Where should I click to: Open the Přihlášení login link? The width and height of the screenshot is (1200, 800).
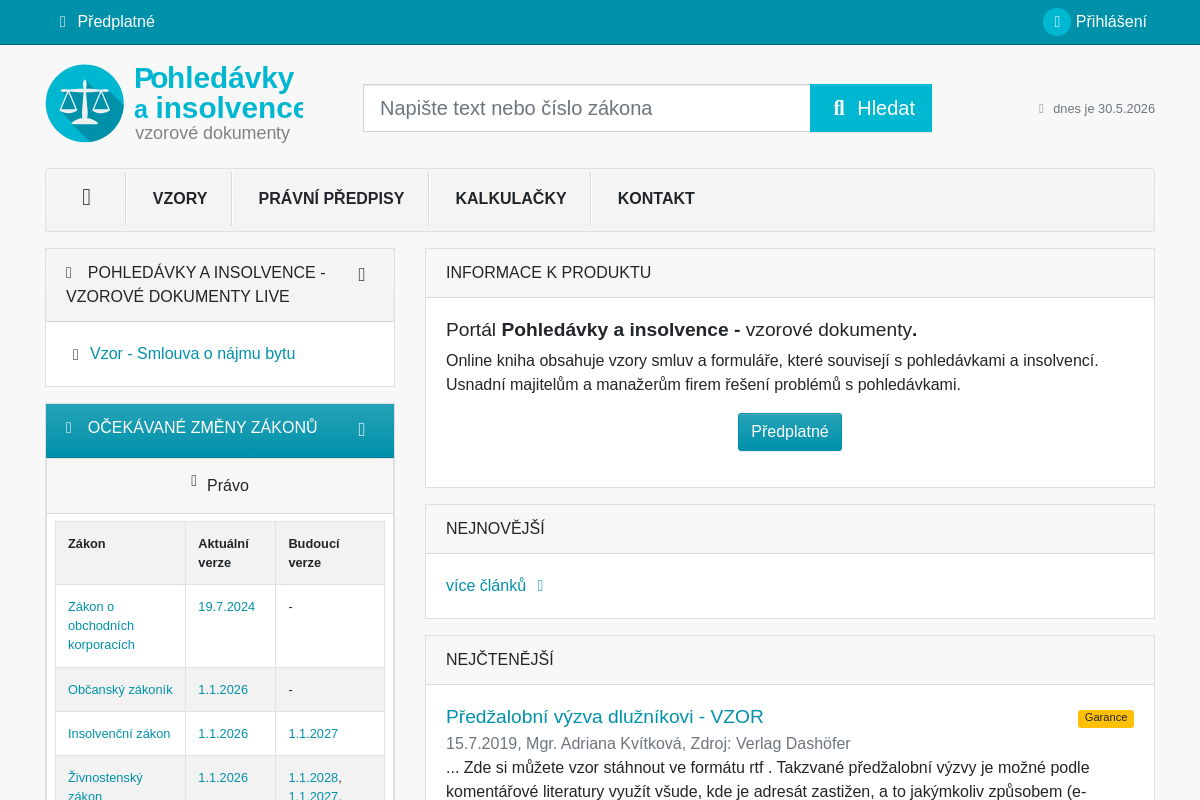point(1111,22)
